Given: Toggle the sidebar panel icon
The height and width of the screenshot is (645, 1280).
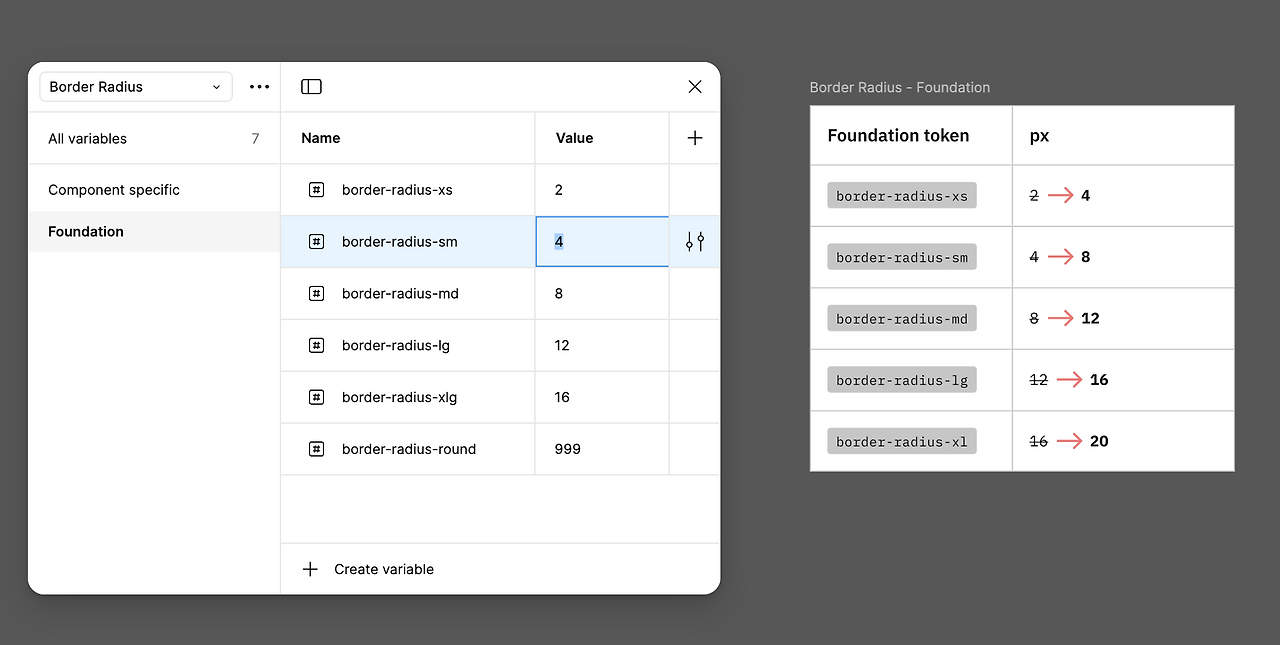Looking at the screenshot, I should pos(311,87).
